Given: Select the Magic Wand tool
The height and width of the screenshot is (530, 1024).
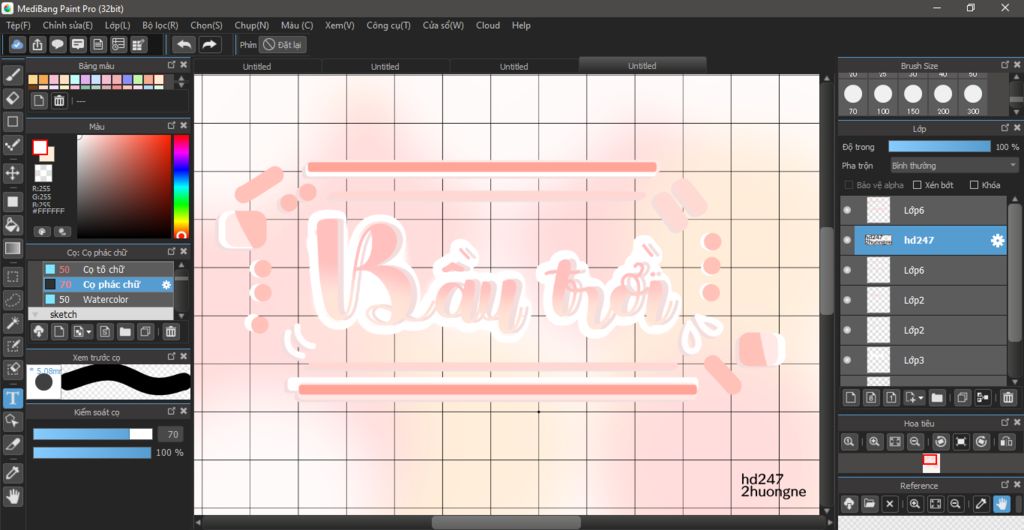Looking at the screenshot, I should point(13,322).
